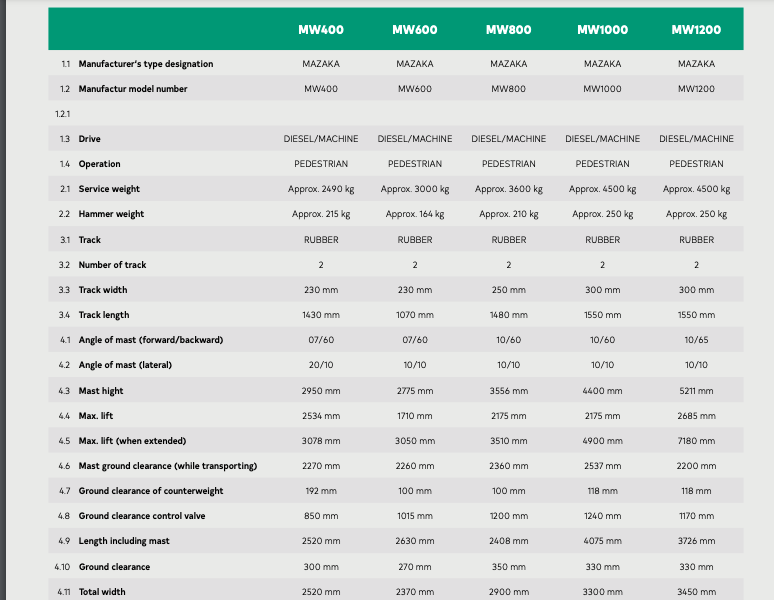774x600 pixels.
Task: Click the '350 mm' ground clearance
Action: [x=508, y=567]
